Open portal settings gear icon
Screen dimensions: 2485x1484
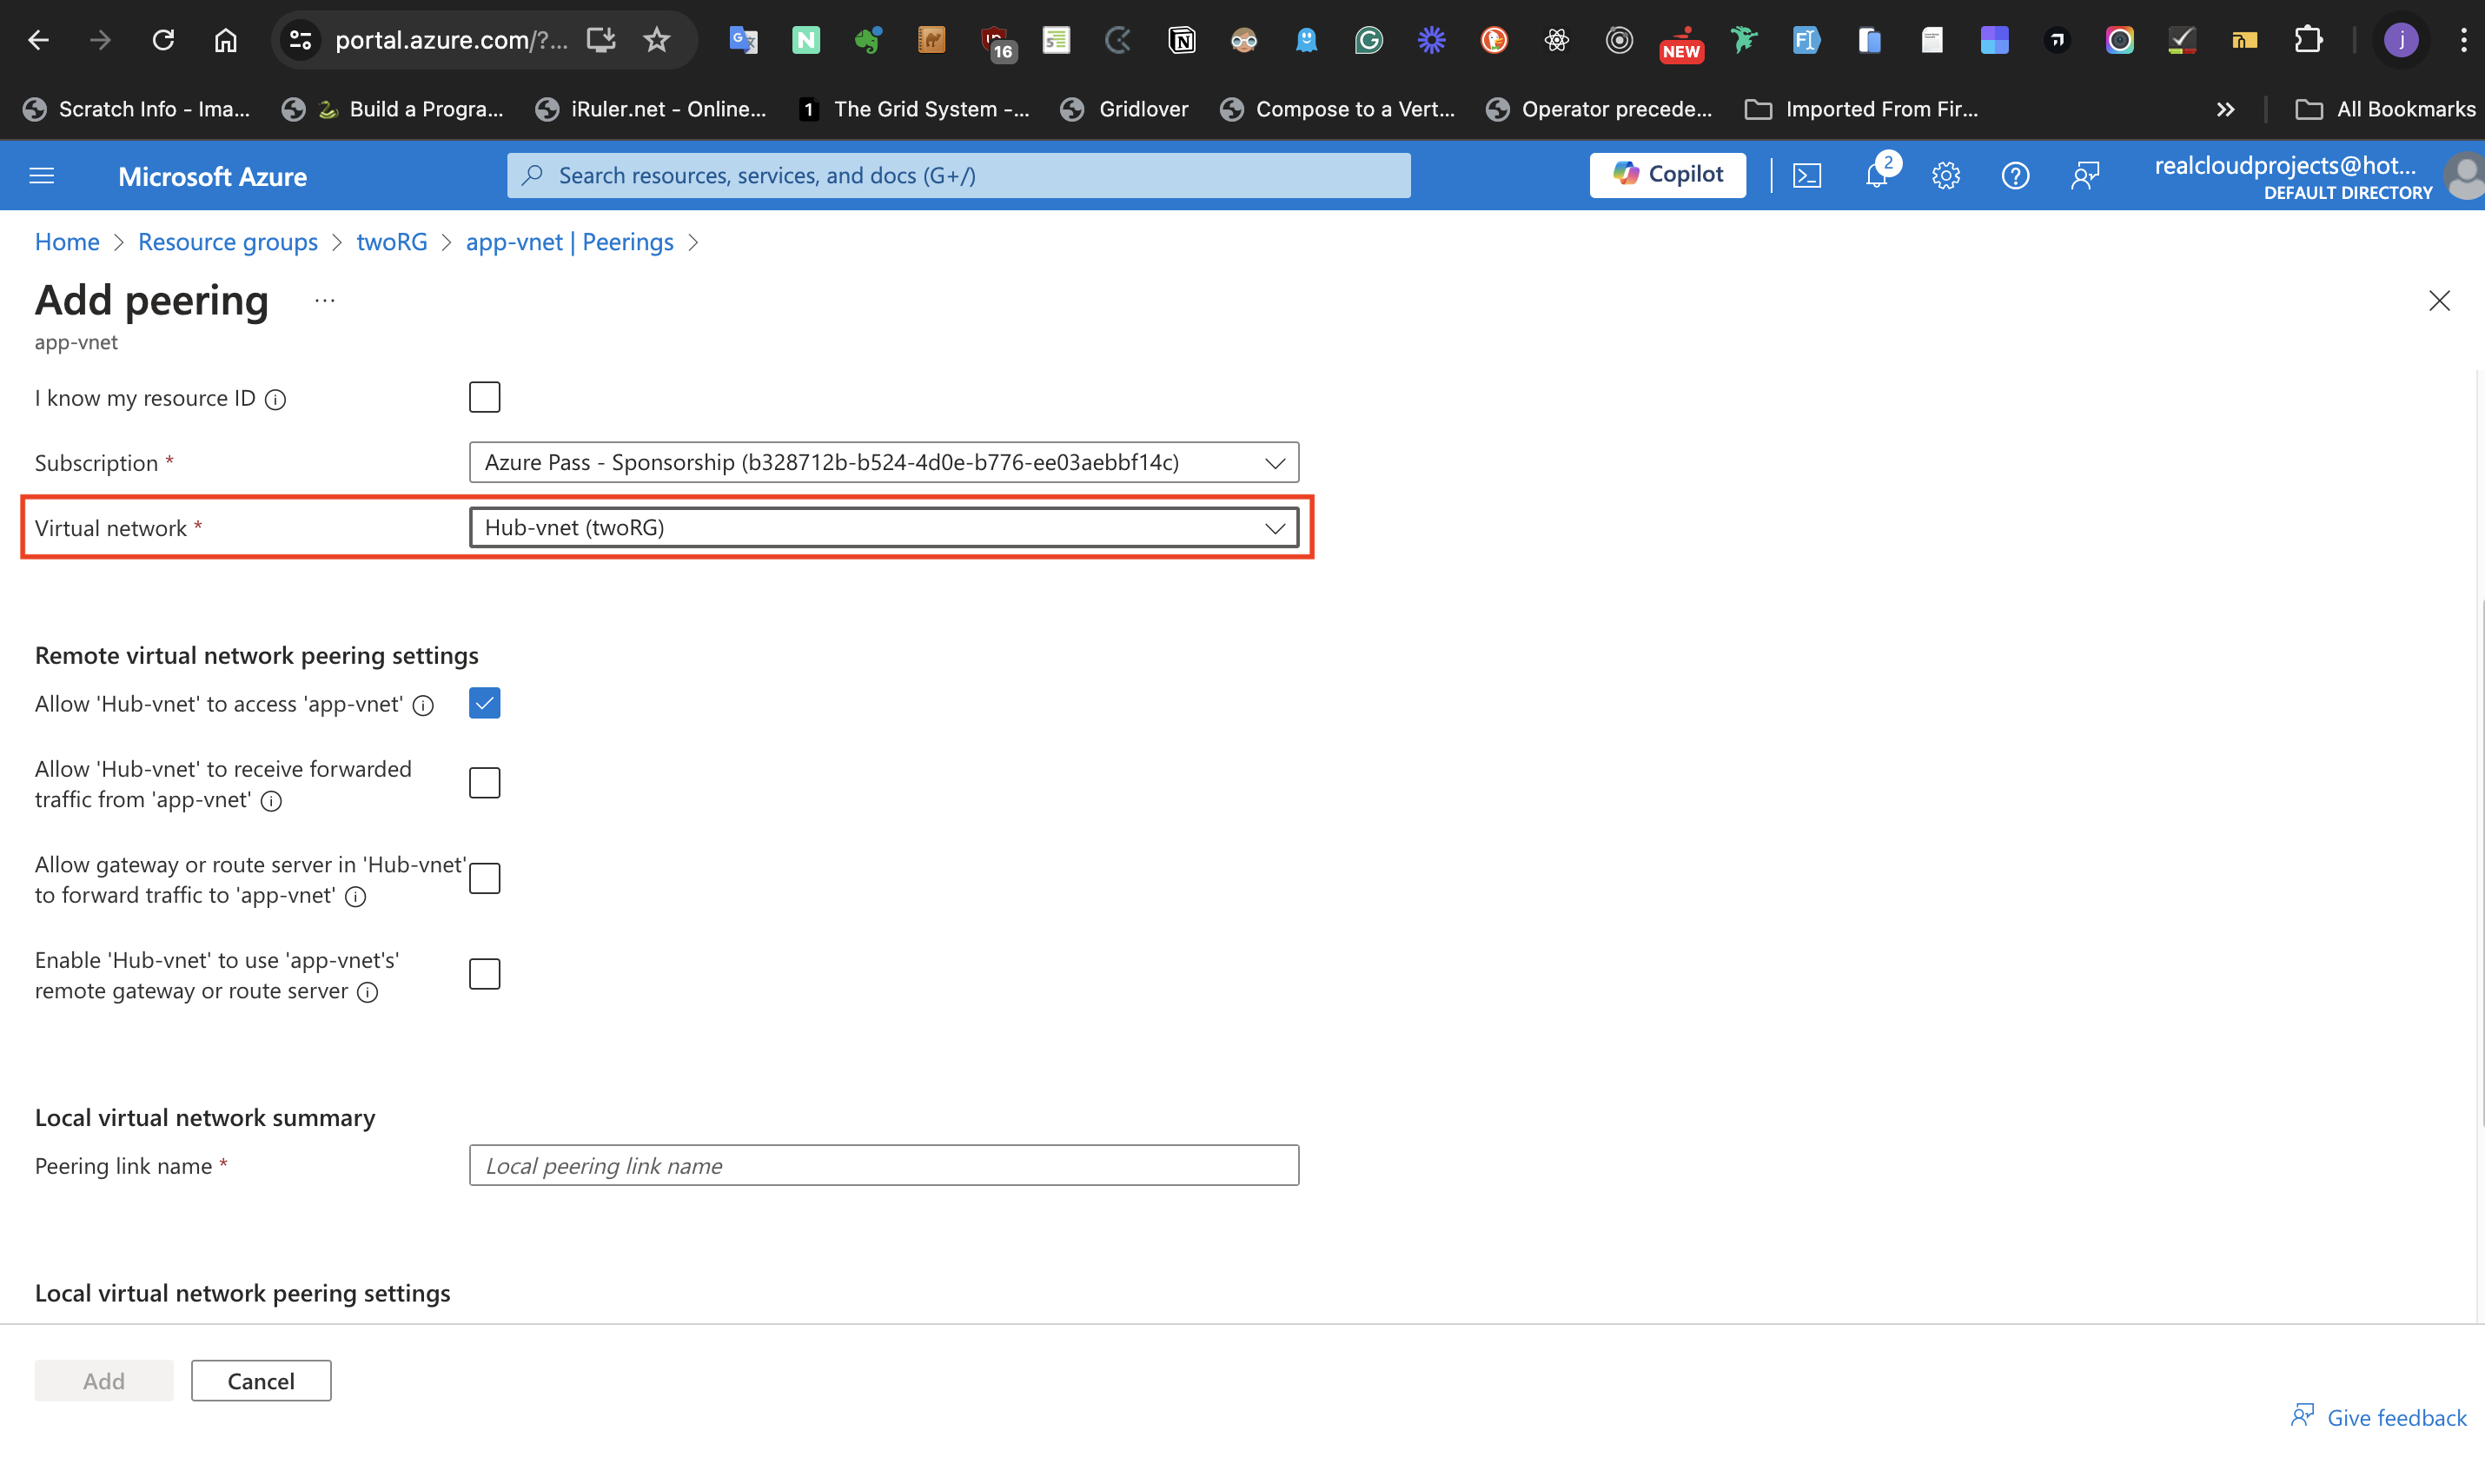tap(1945, 177)
